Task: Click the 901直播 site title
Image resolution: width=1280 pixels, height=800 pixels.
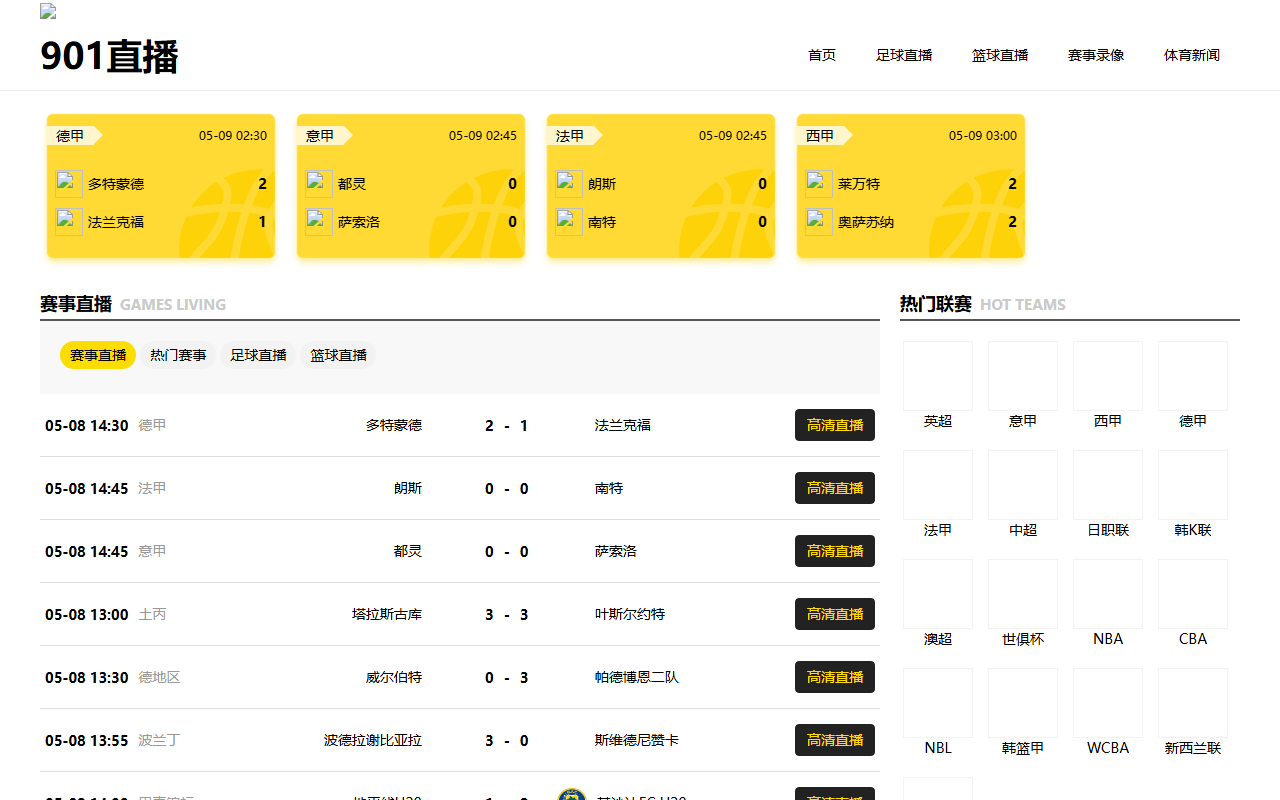Action: [x=109, y=56]
